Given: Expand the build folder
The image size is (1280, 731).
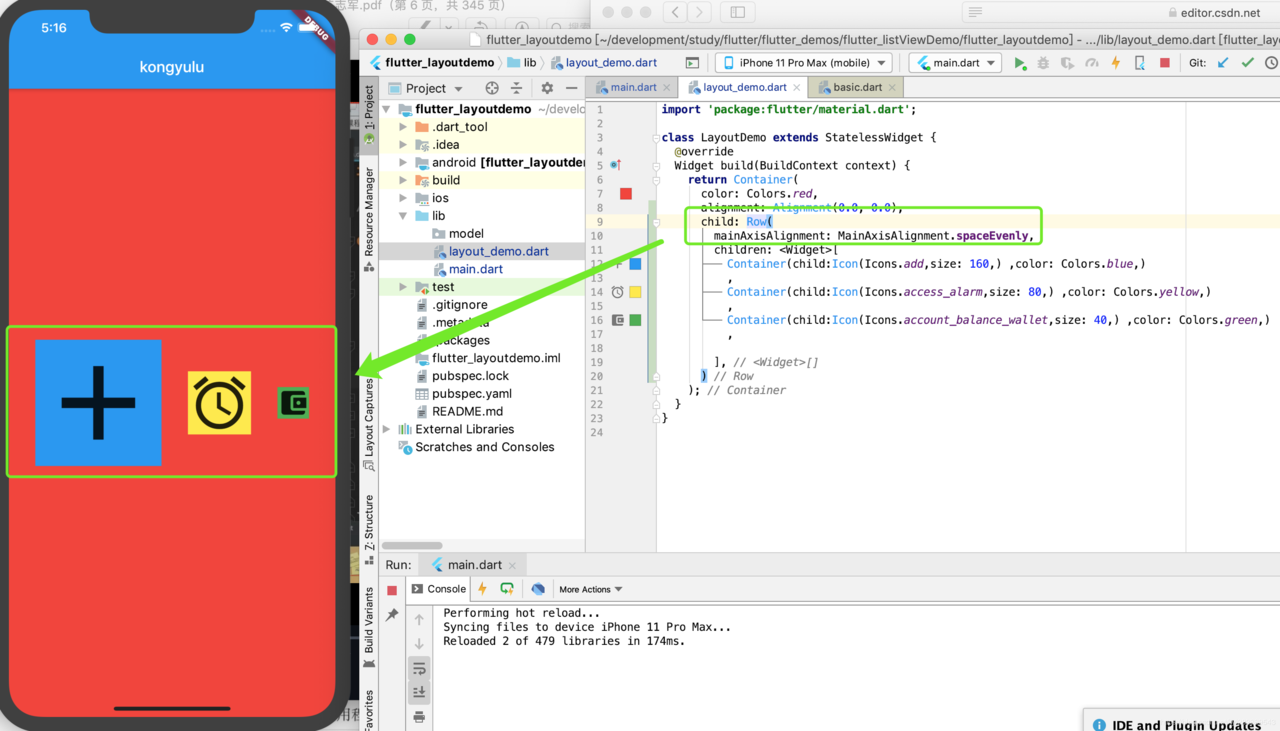Looking at the screenshot, I should pos(403,181).
